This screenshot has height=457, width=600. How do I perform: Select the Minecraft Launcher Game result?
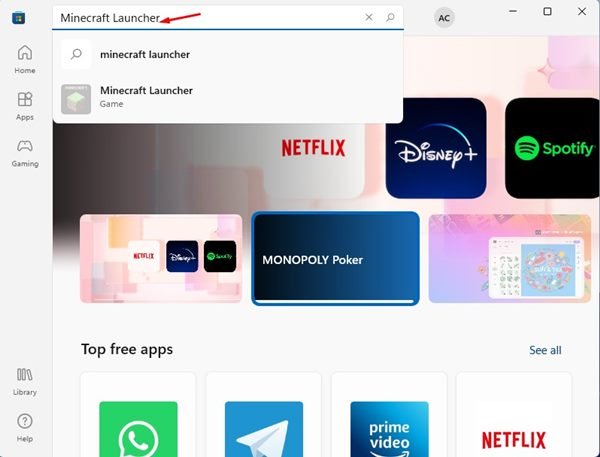pos(228,97)
